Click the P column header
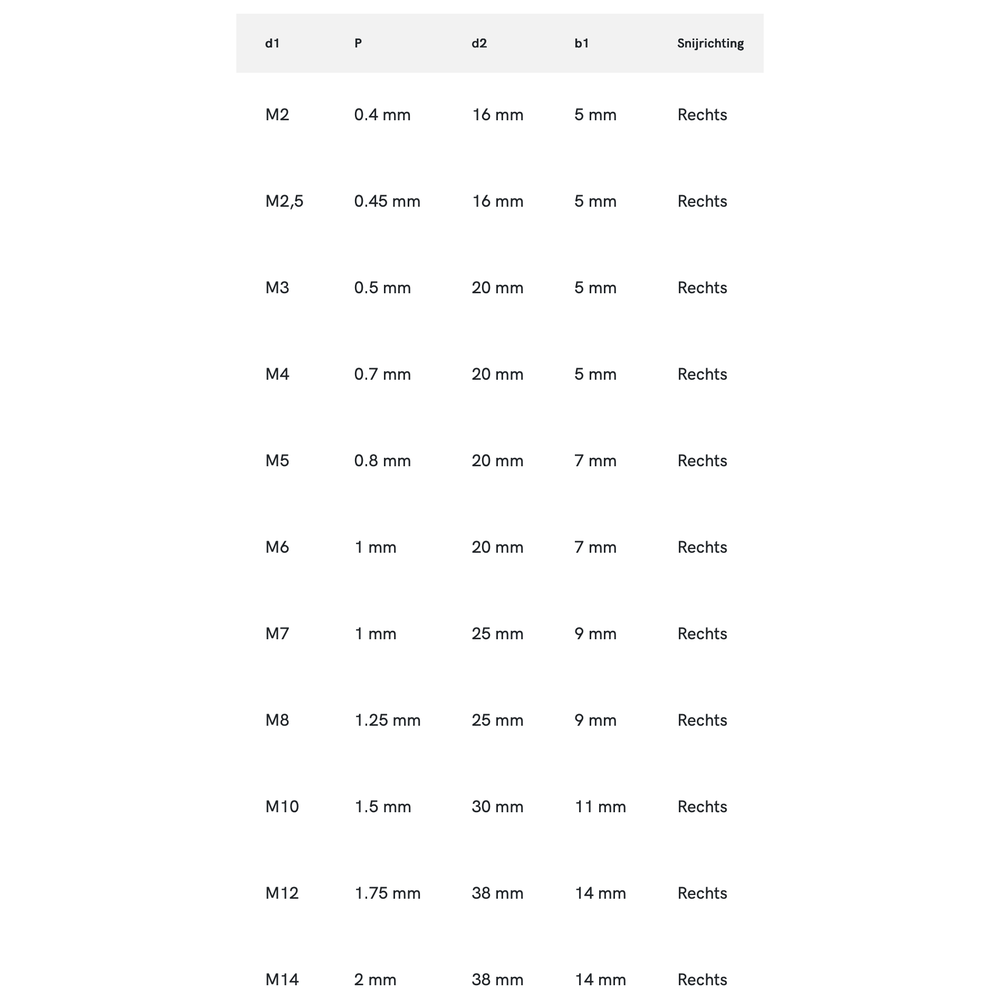Viewport: 1000px width, 1000px height. [x=358, y=44]
